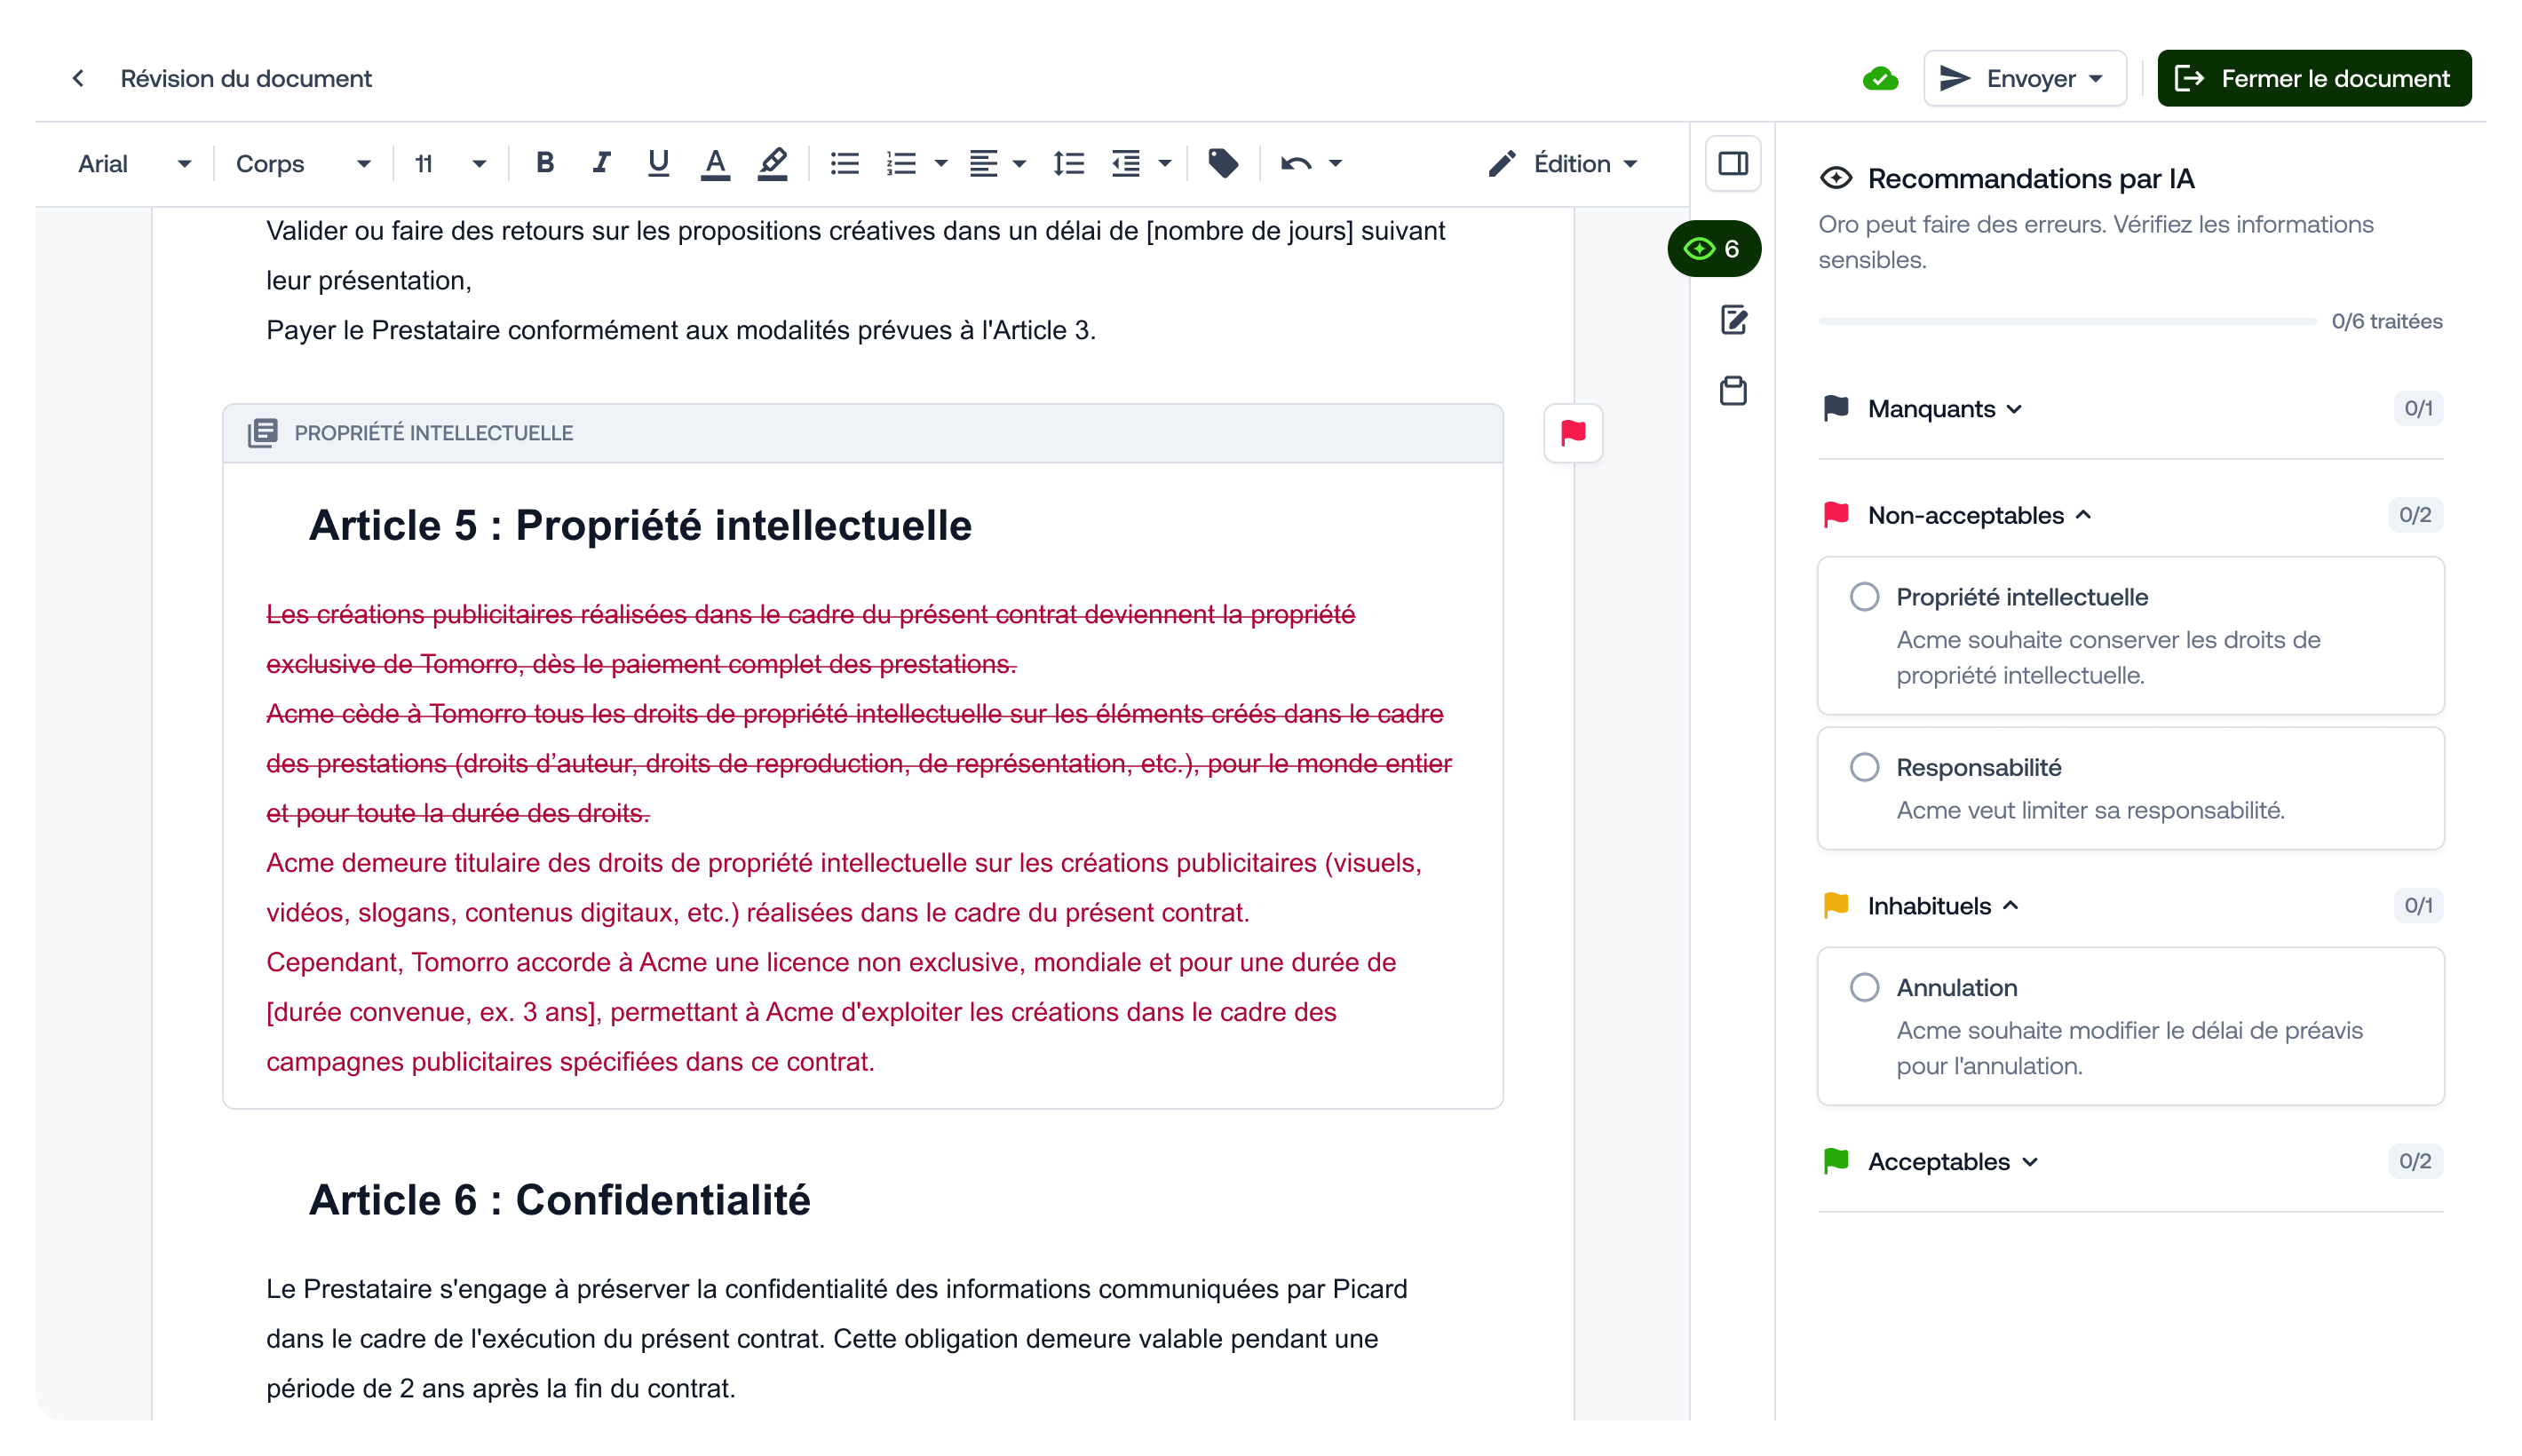Screen dimensions: 2522x1456
Task: Click the Révision du document title
Action: (246, 78)
